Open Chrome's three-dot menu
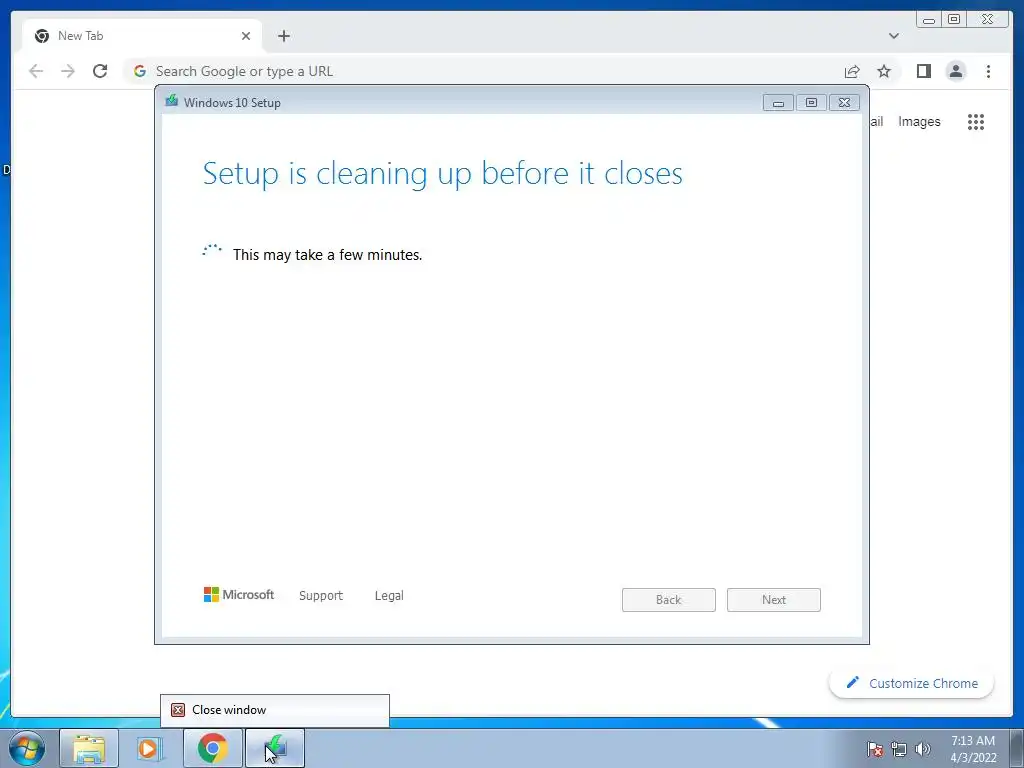 pos(988,71)
